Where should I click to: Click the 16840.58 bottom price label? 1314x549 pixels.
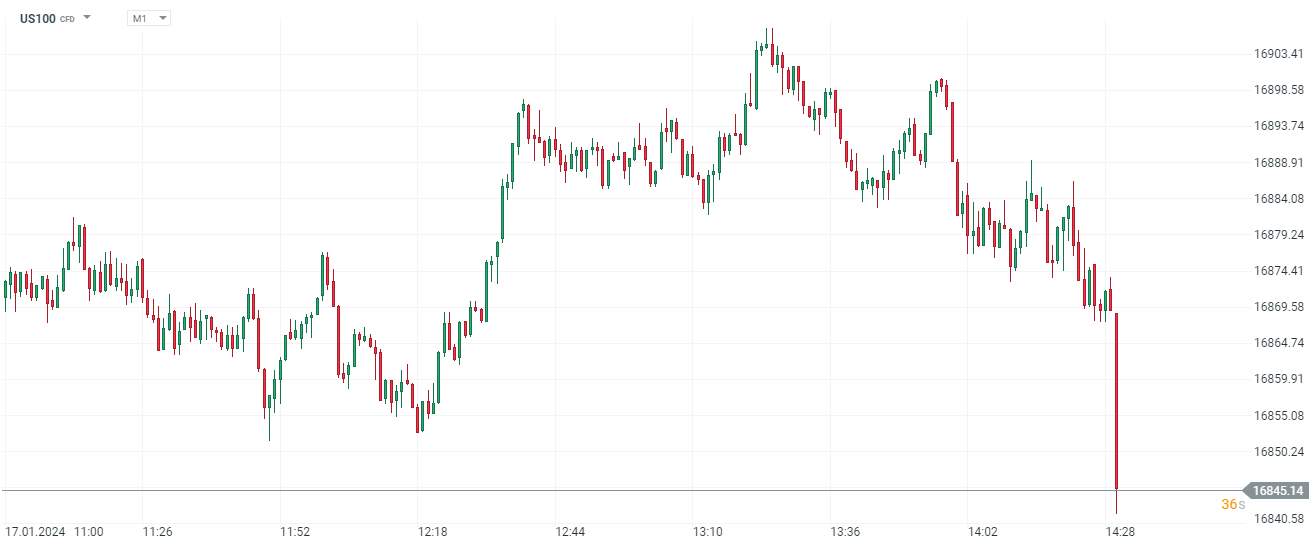(x=1279, y=518)
